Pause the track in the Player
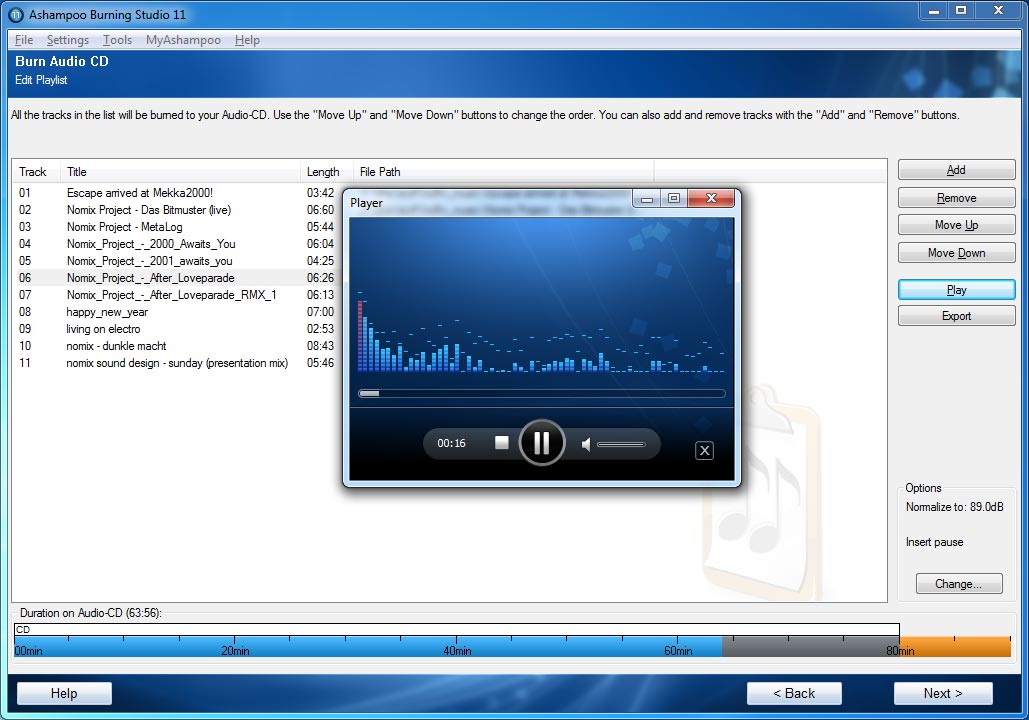The width and height of the screenshot is (1029, 720). 542,443
